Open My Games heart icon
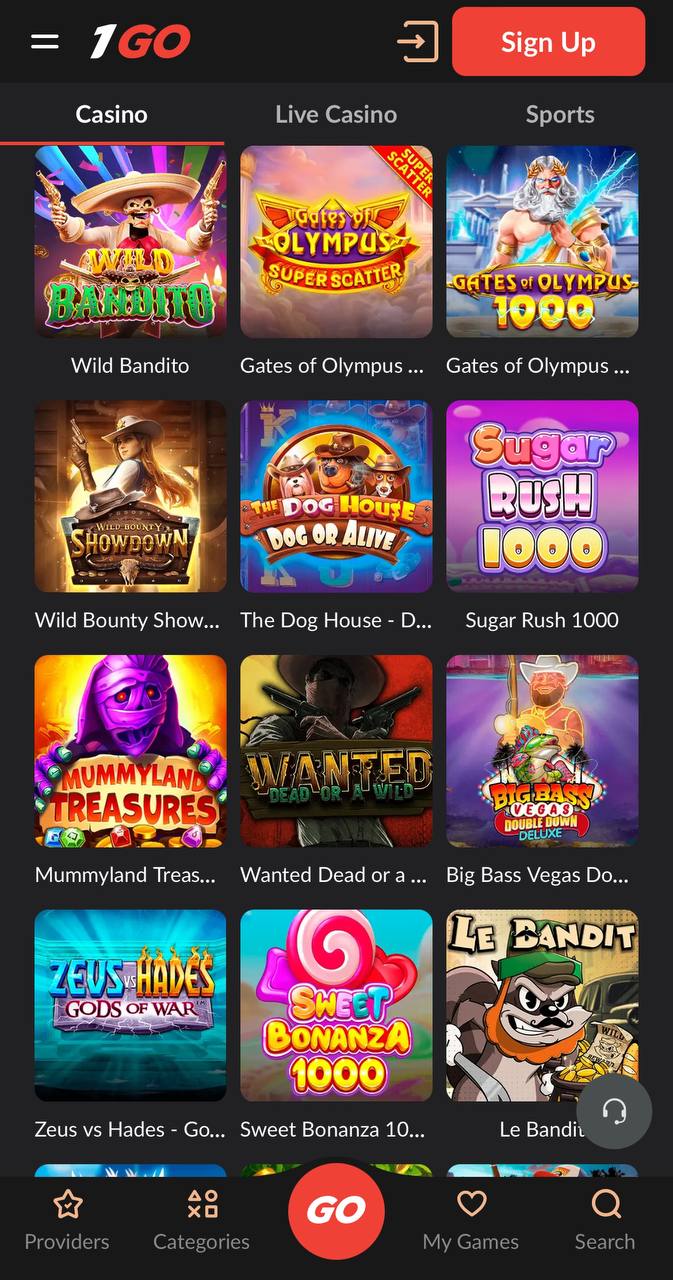This screenshot has width=673, height=1280. [x=471, y=1204]
